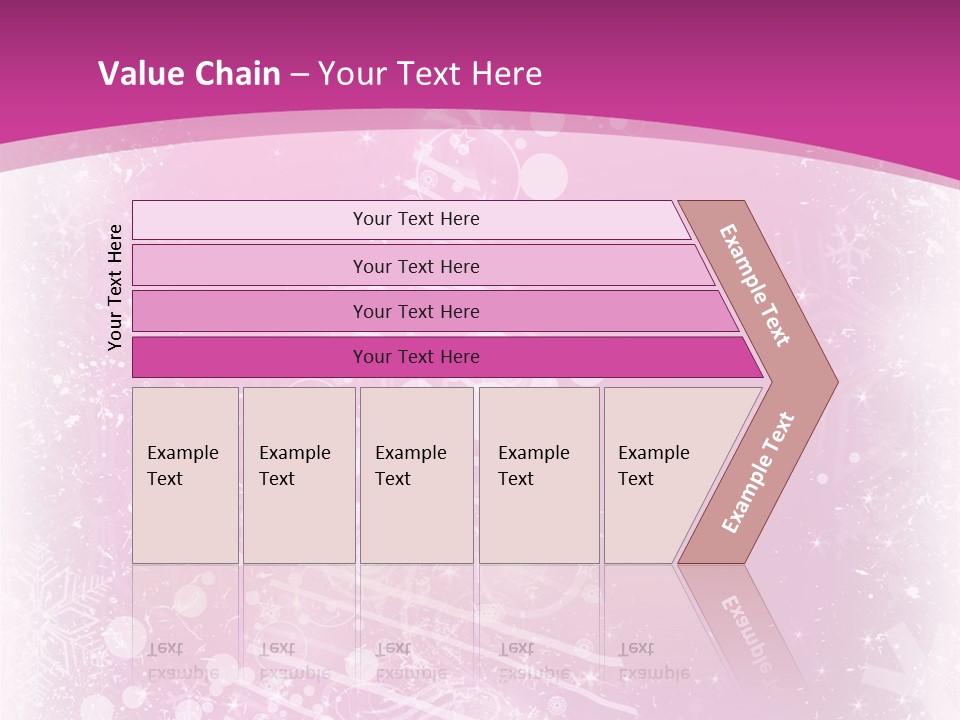Select the upper chevron arm "Example Text"
The height and width of the screenshot is (720, 960).
click(x=755, y=285)
